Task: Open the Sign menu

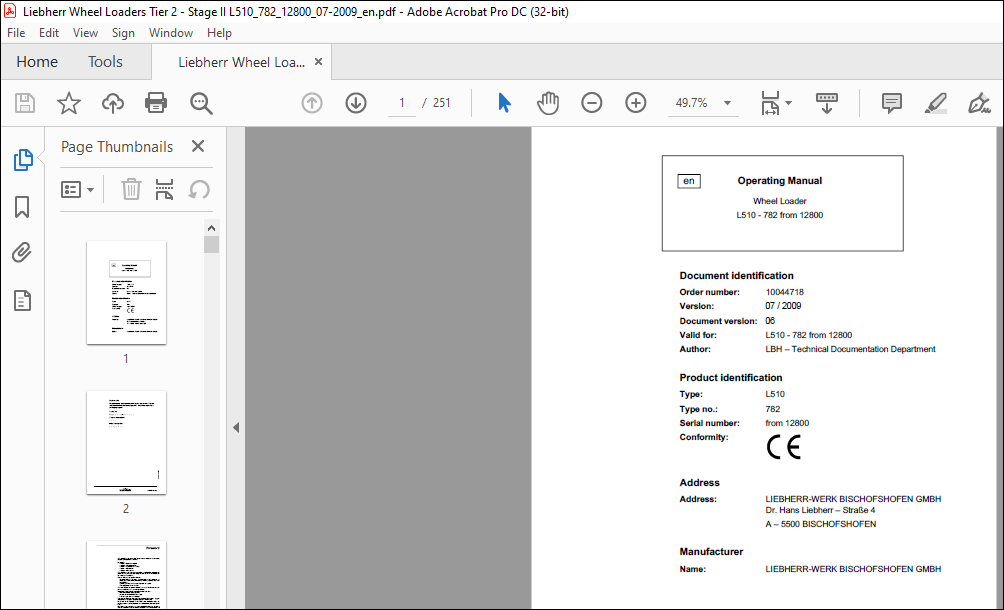Action: [123, 33]
